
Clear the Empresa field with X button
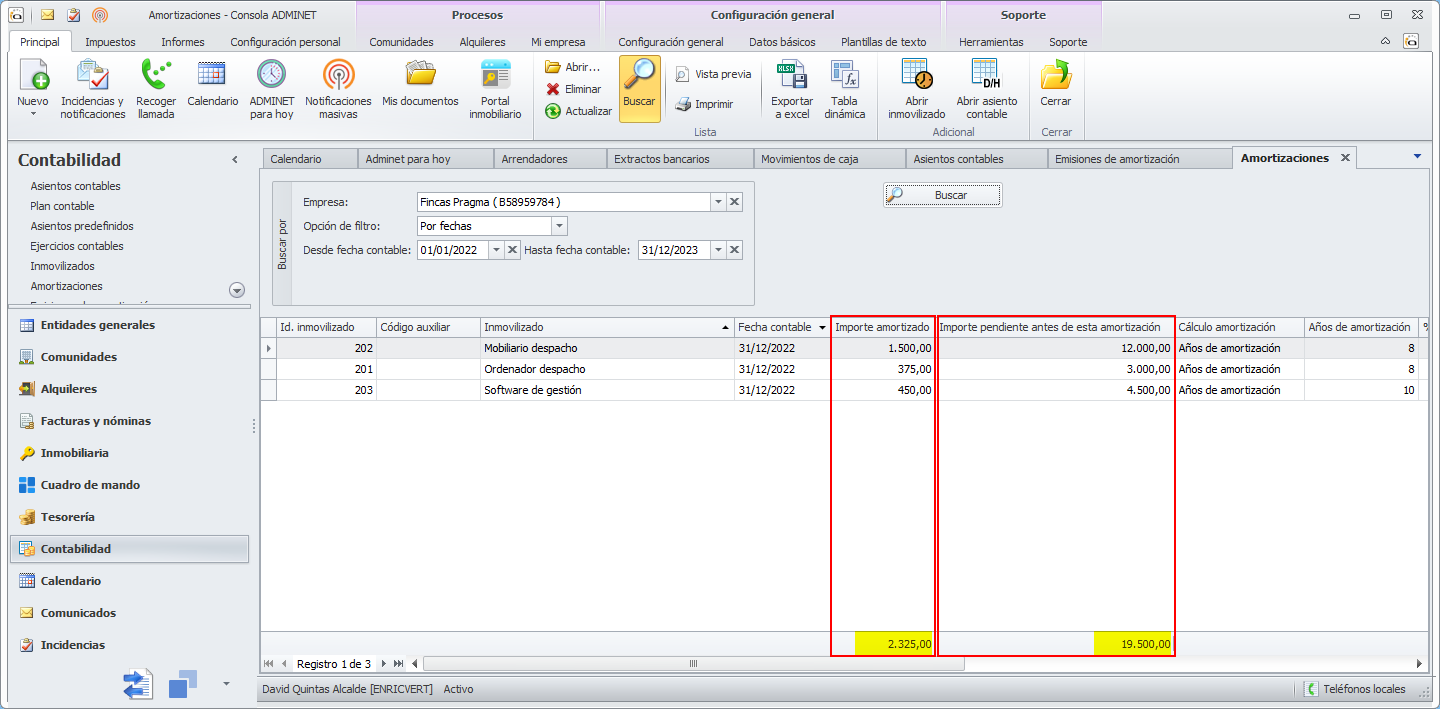pos(734,202)
